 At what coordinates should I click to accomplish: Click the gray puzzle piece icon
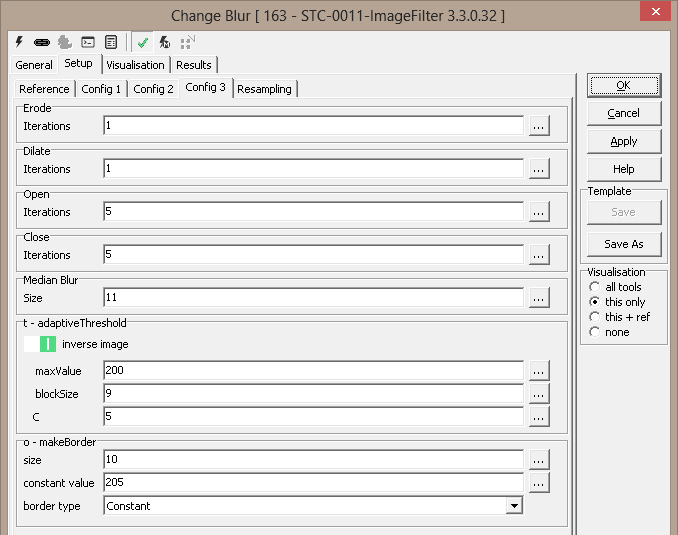click(64, 42)
